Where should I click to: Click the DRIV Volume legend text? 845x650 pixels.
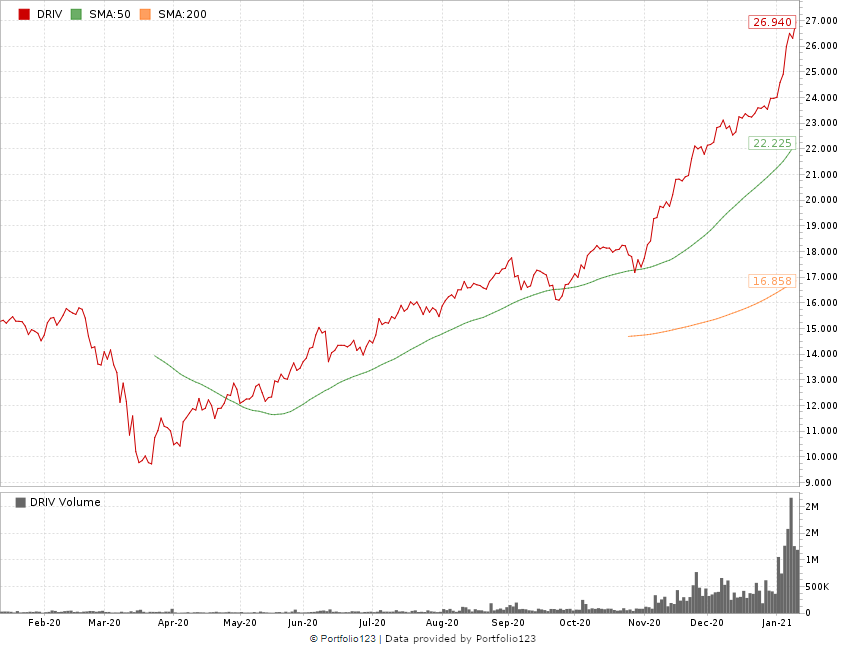65,502
